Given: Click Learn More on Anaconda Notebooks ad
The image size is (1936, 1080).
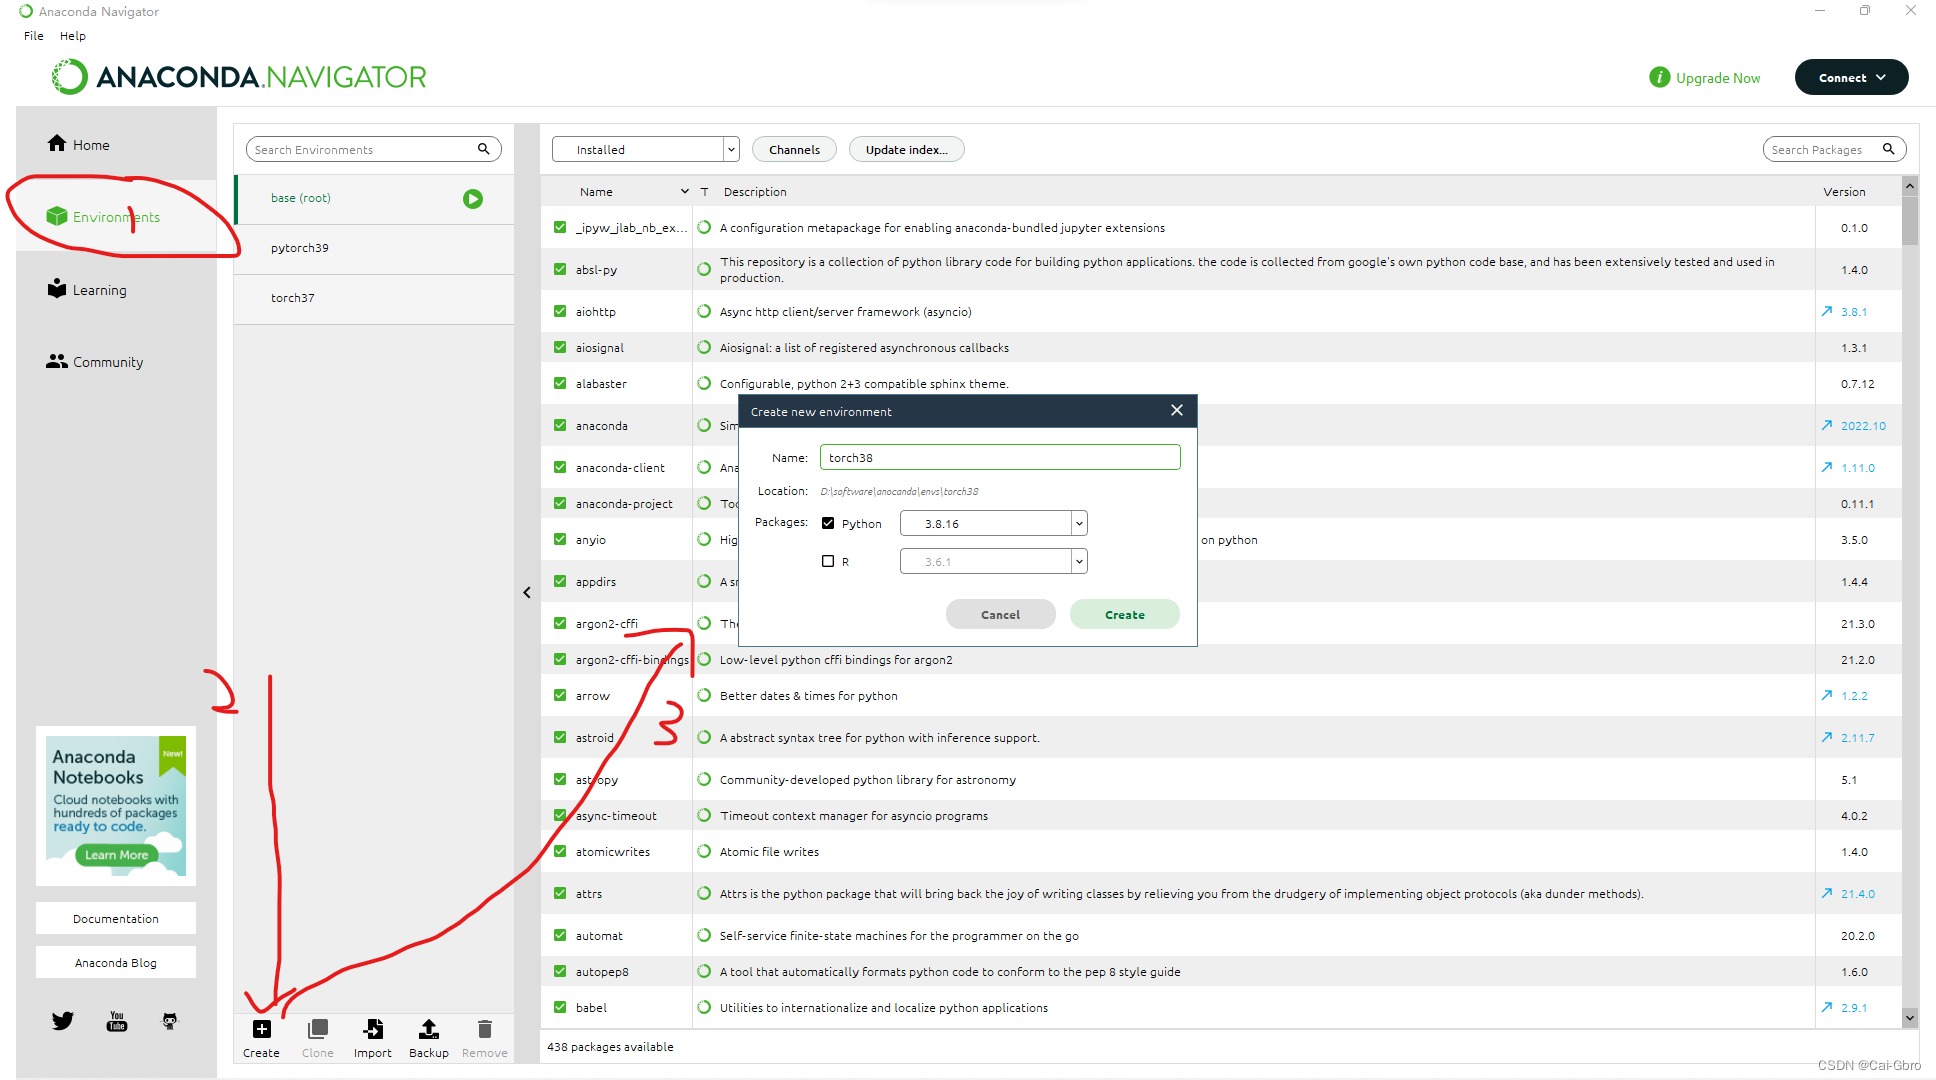Looking at the screenshot, I should pyautogui.click(x=116, y=854).
